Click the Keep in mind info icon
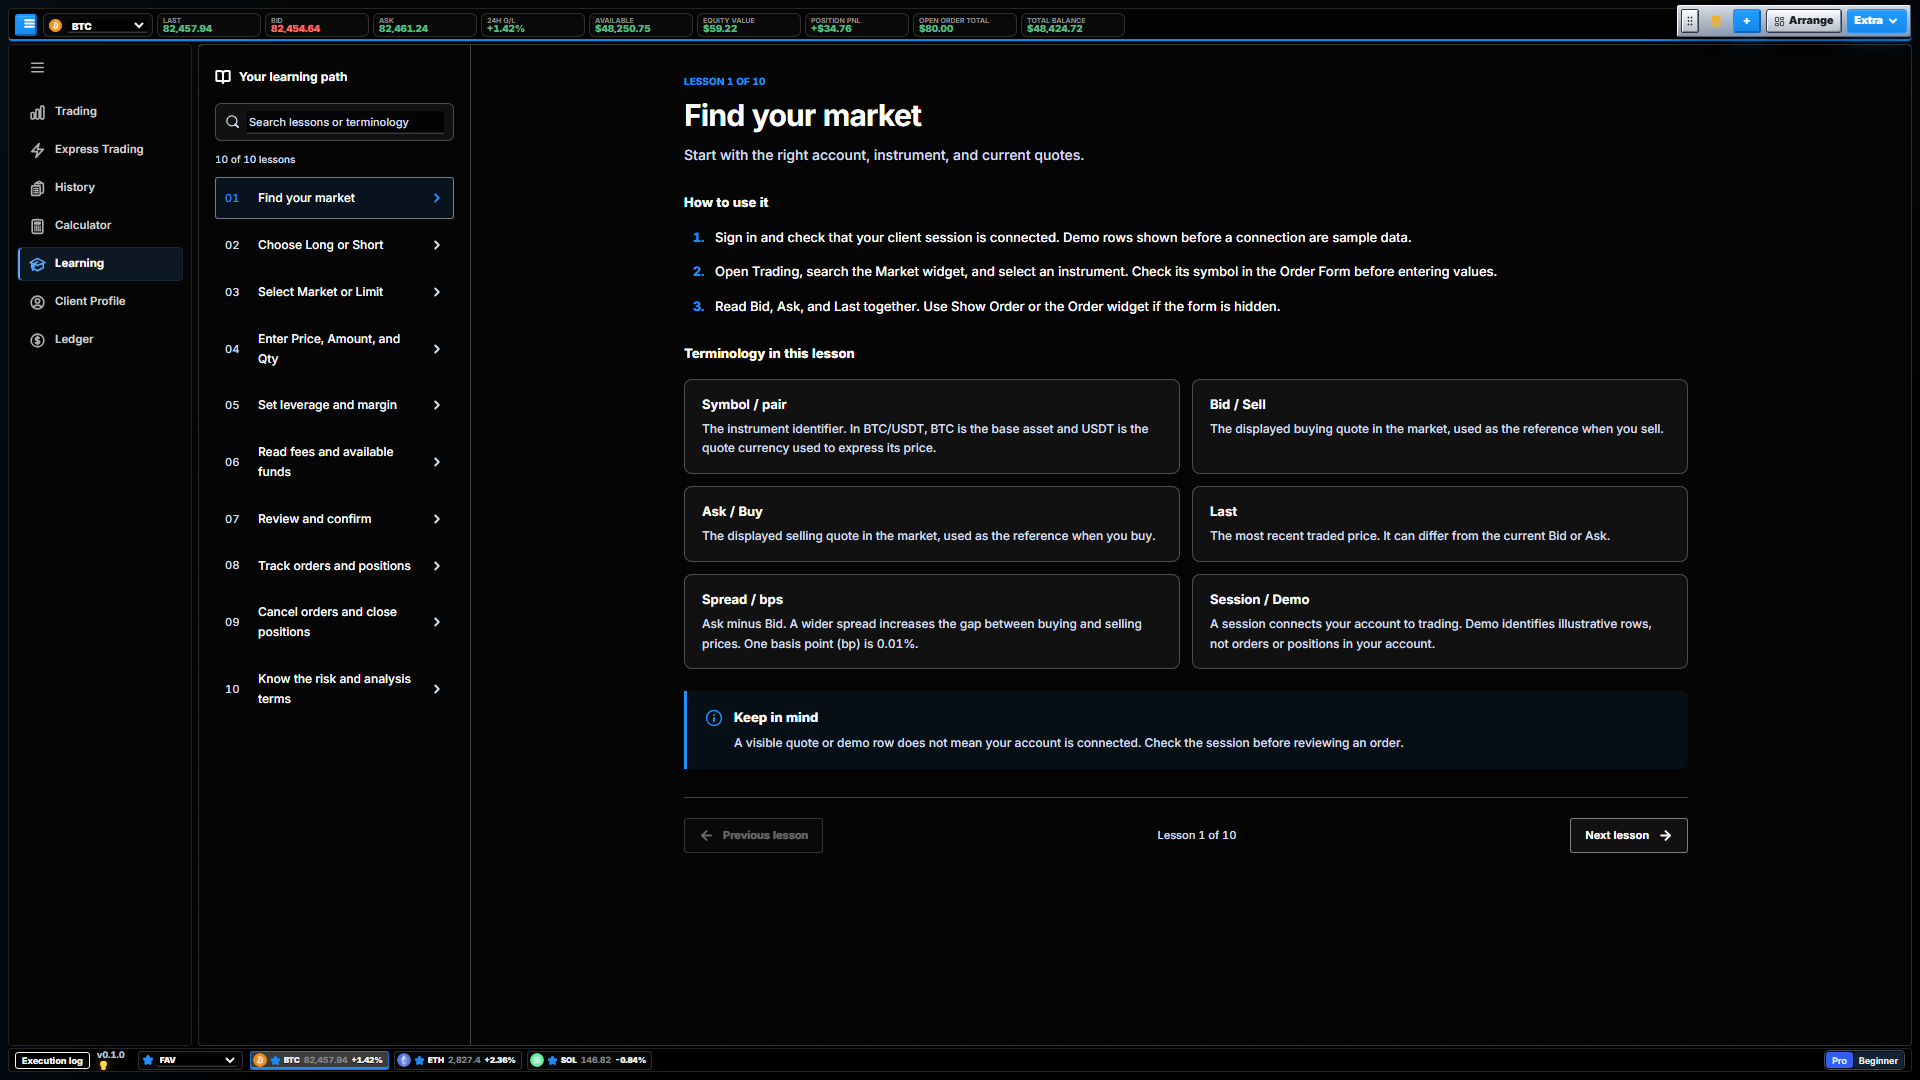This screenshot has width=1920, height=1080. tap(714, 718)
